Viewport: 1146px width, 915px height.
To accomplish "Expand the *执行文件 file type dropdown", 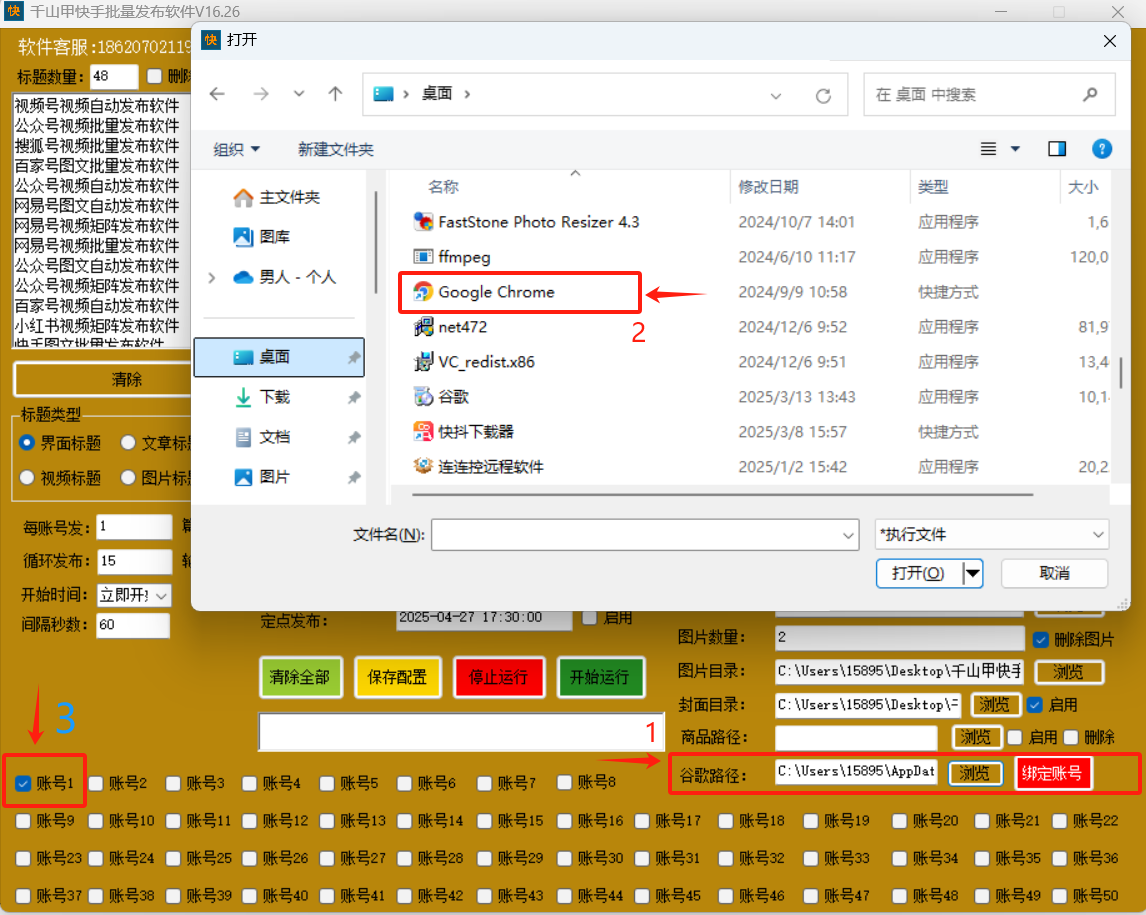I will pyautogui.click(x=991, y=535).
